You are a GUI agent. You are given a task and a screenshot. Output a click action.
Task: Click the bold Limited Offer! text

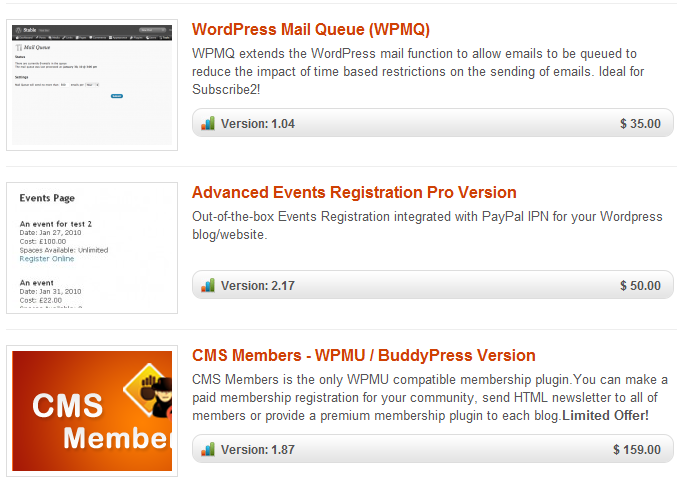pyautogui.click(x=605, y=415)
